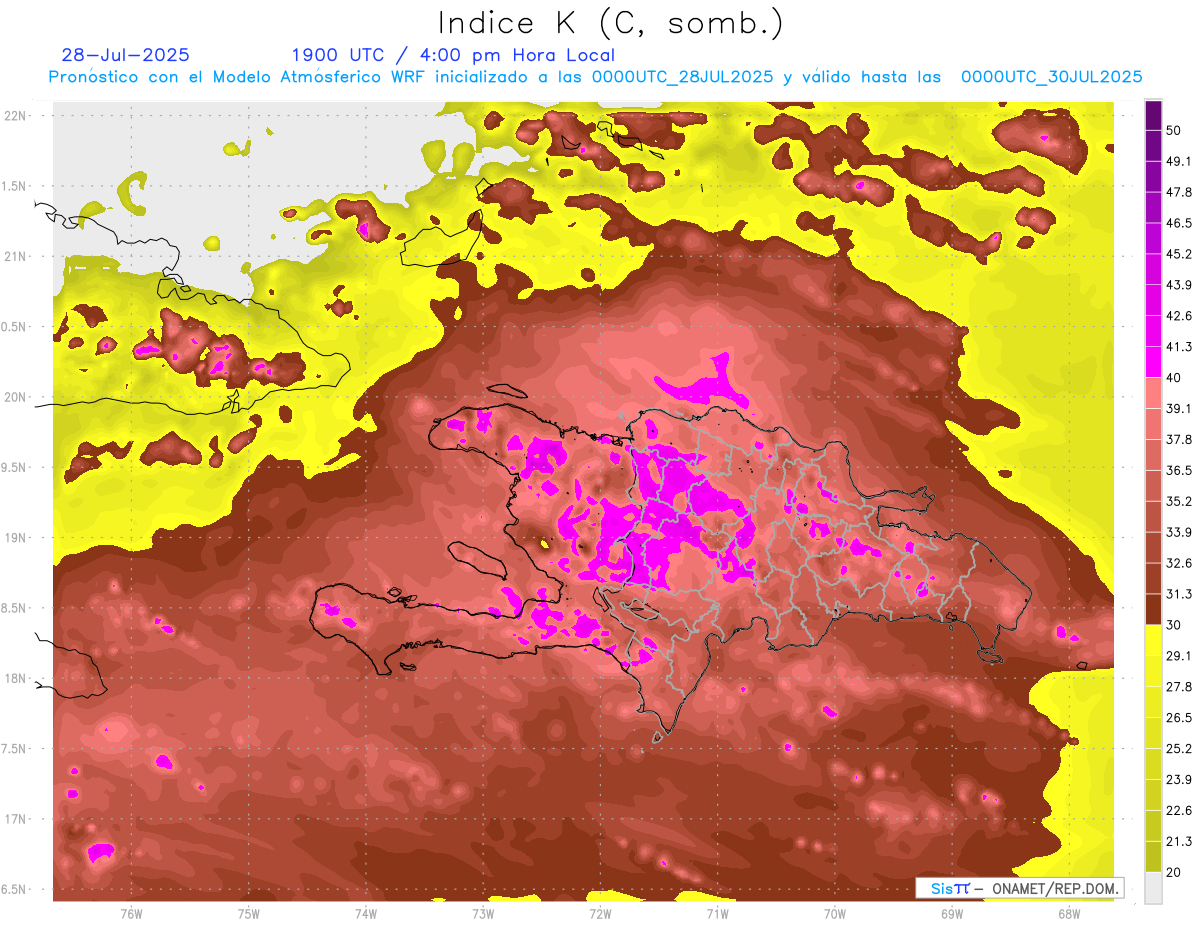This screenshot has width=1200, height=927.
Task: Click the '72W' longitude axis label
Action: pyautogui.click(x=600, y=914)
